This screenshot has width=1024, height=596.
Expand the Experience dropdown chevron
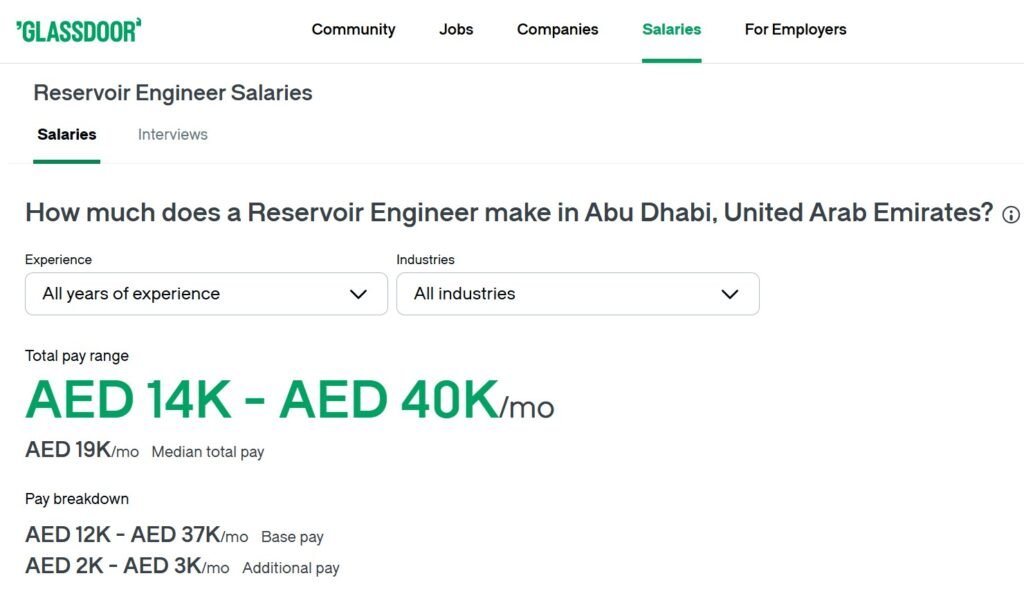358,294
